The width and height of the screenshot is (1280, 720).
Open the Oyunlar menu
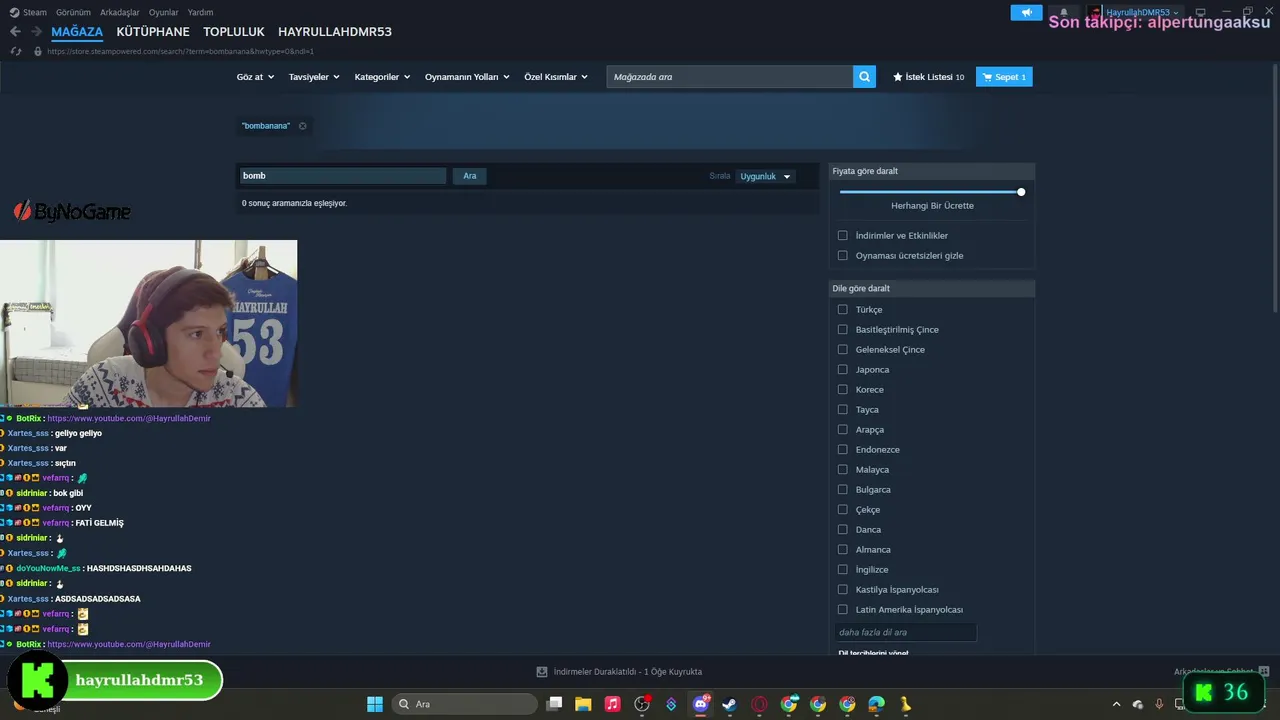tap(164, 12)
